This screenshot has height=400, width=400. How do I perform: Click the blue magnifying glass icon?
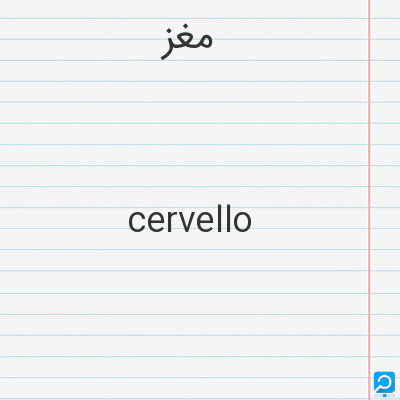click(384, 382)
